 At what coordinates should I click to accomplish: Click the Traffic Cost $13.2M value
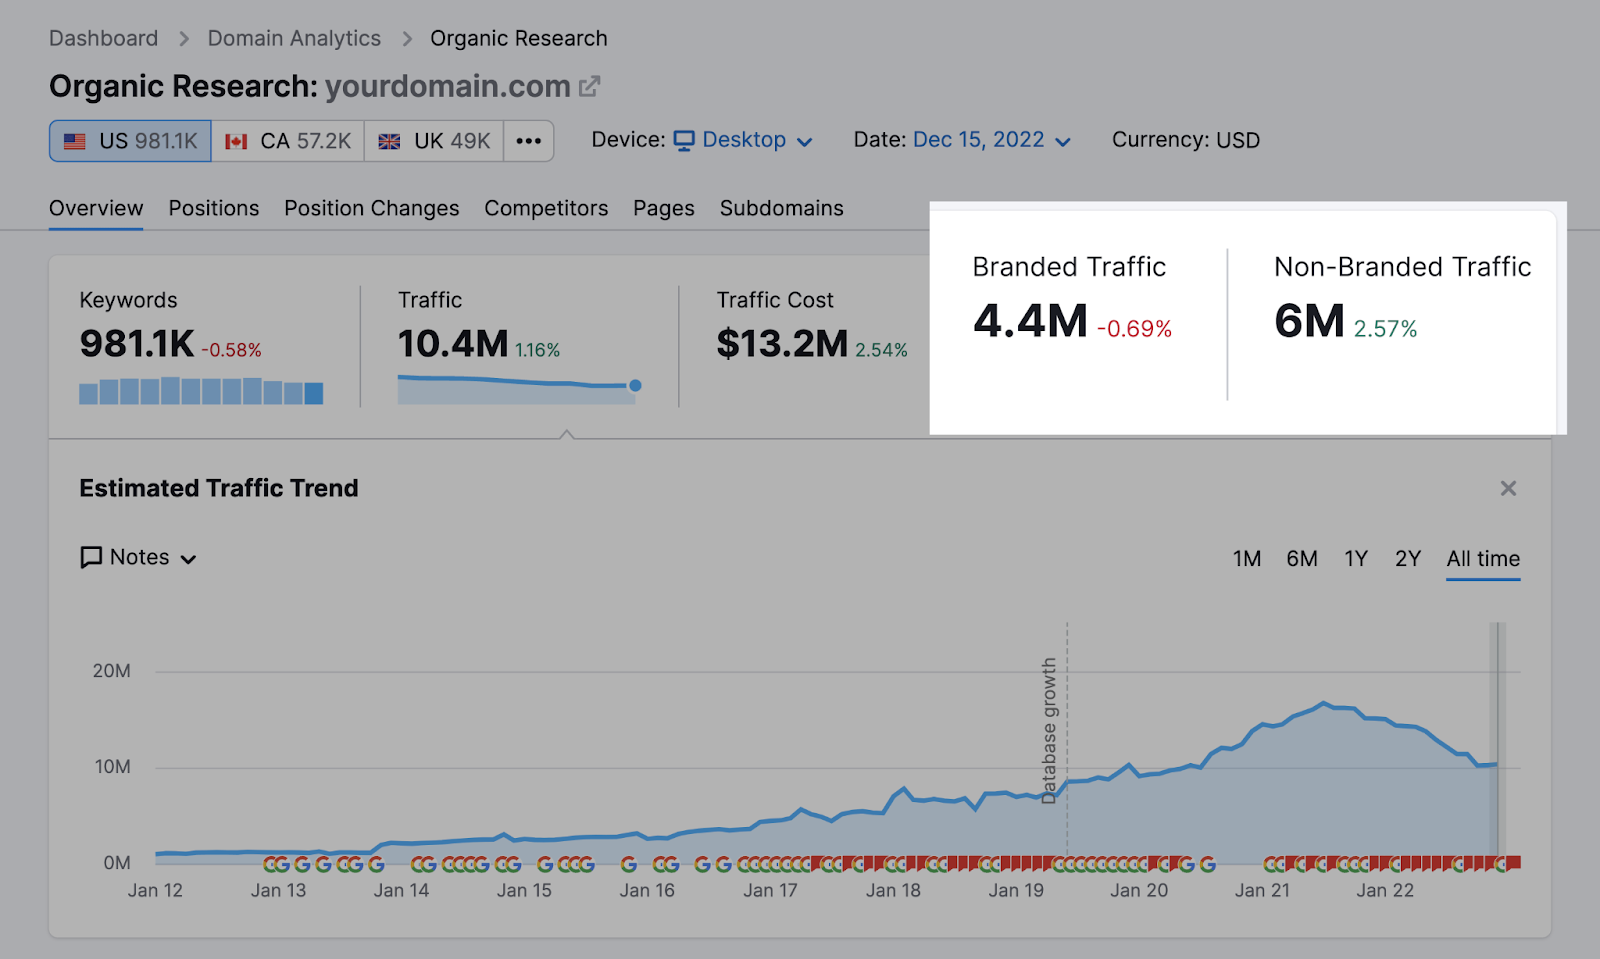pyautogui.click(x=782, y=344)
